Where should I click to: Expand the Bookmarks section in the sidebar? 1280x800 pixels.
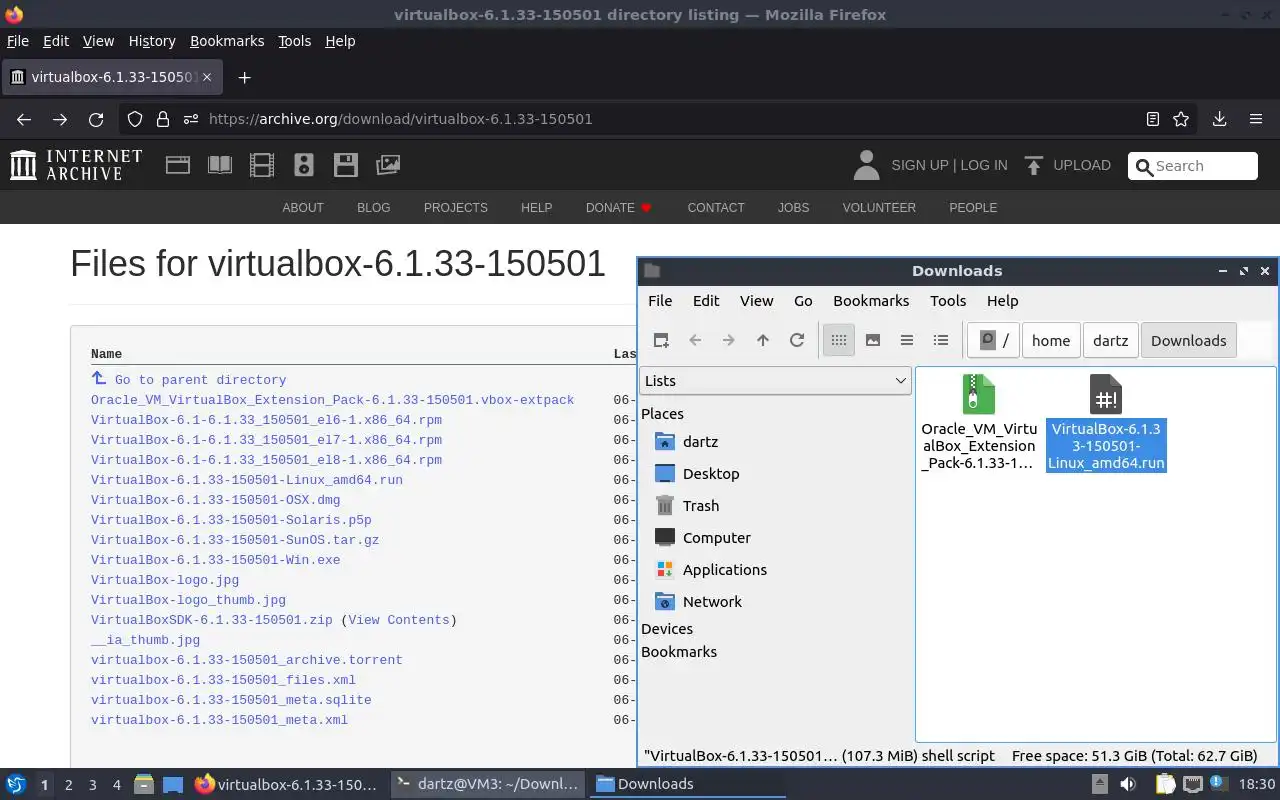679,652
